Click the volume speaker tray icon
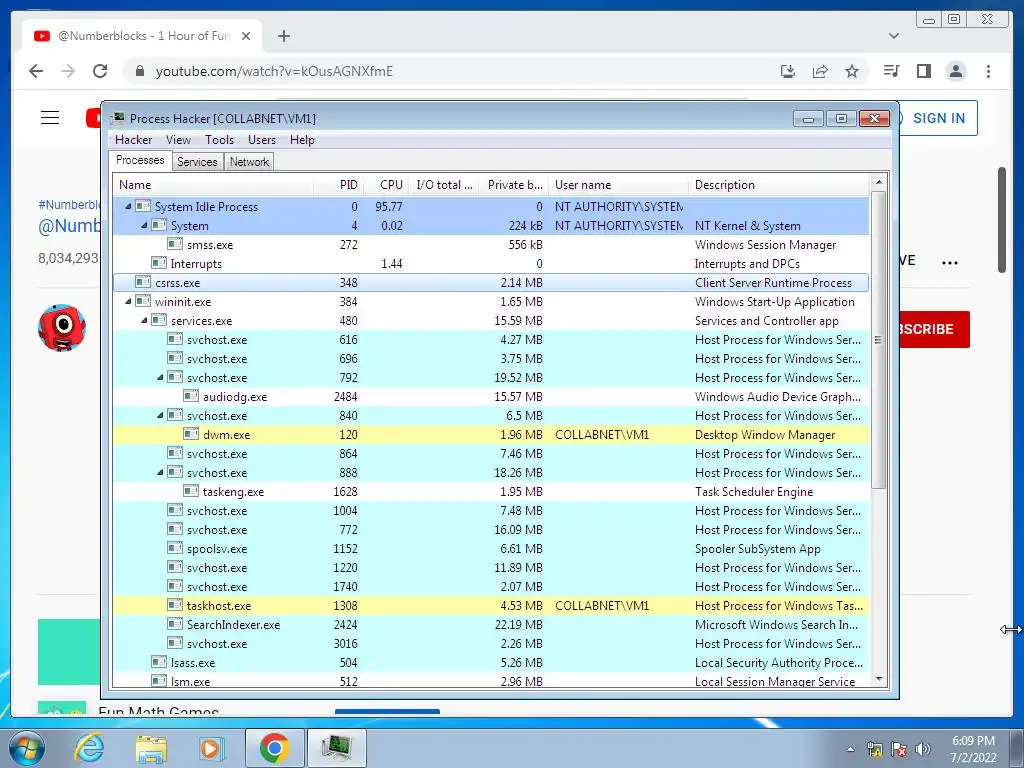Image resolution: width=1024 pixels, height=768 pixels. click(x=923, y=749)
